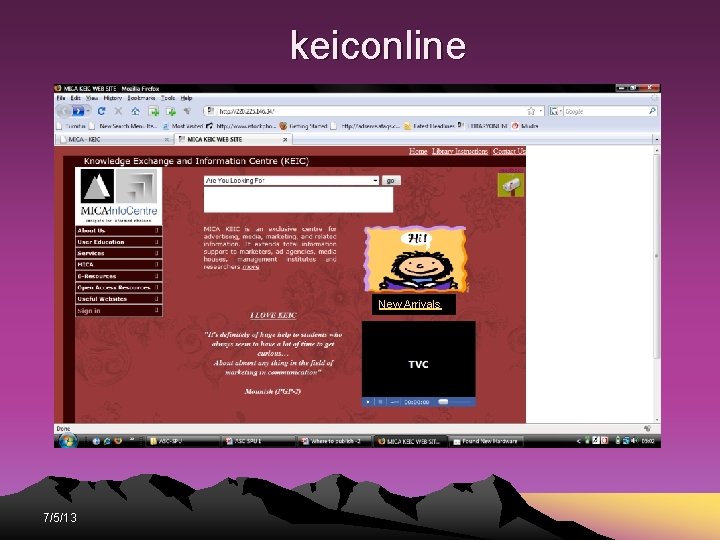Screen dimensions: 720x540
Task: Click the Hi! cartoon character image
Action: pyautogui.click(x=416, y=259)
